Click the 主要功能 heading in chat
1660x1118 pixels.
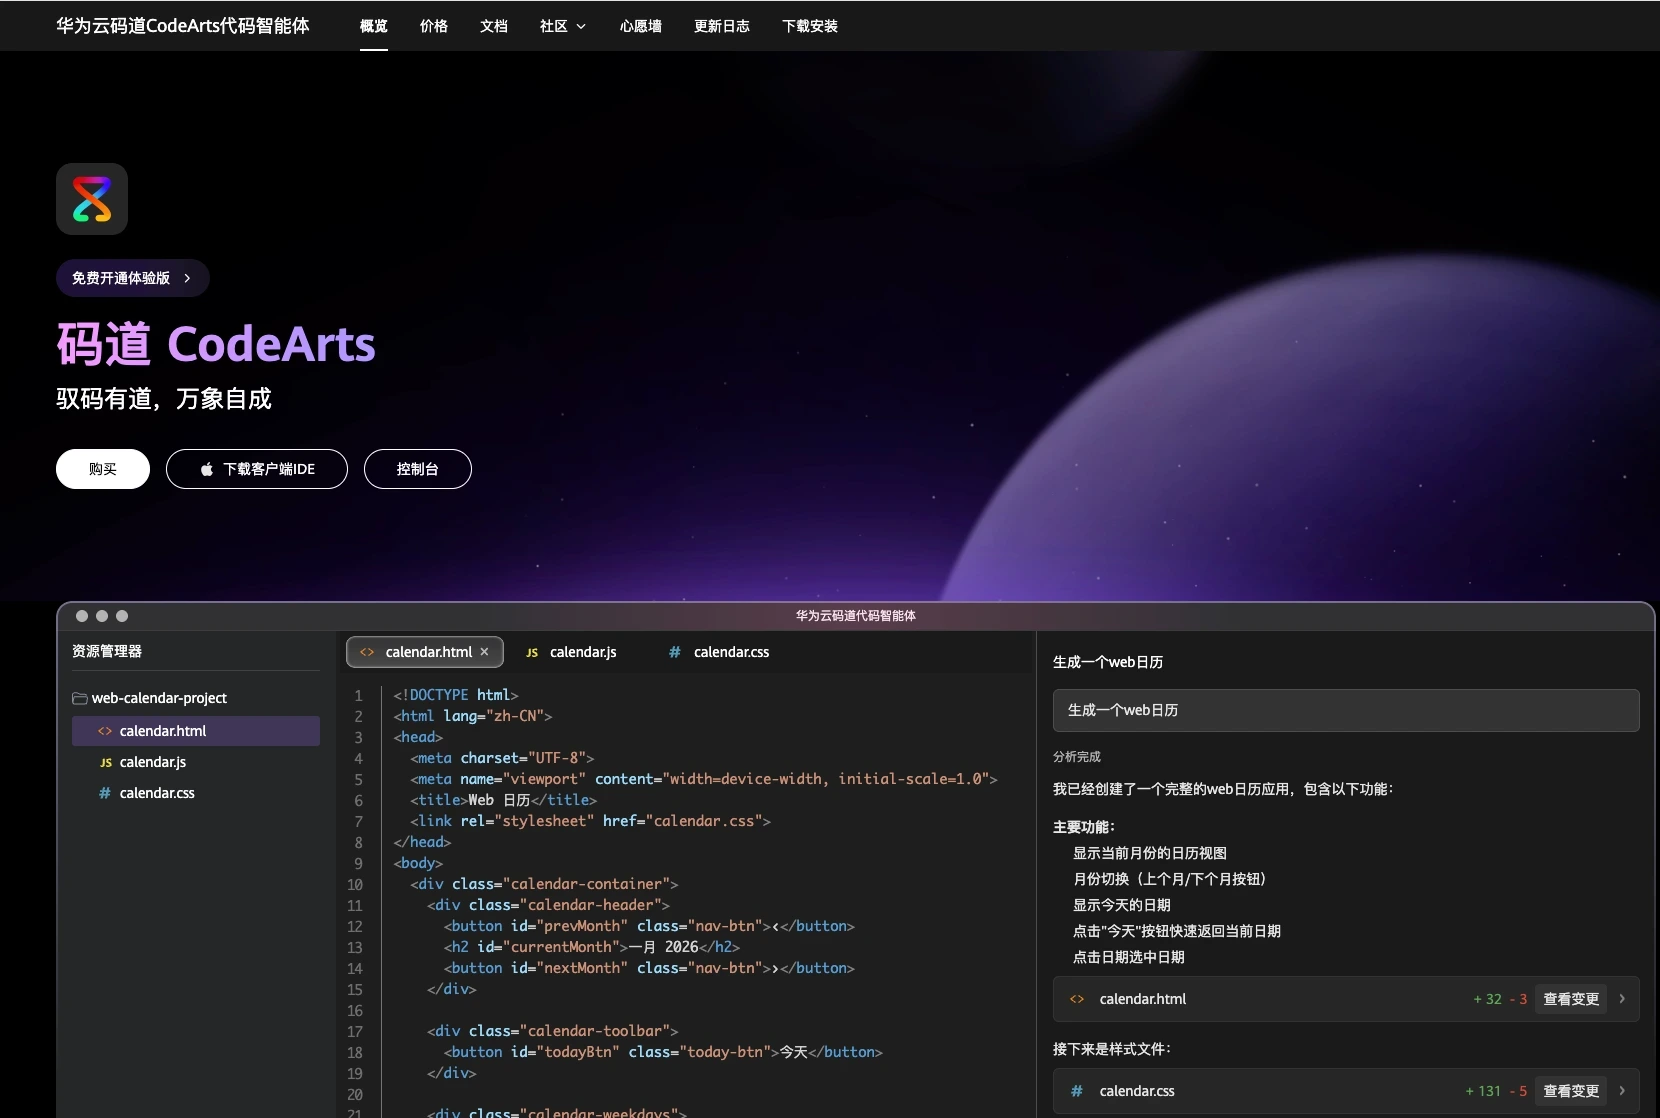pos(1084,827)
